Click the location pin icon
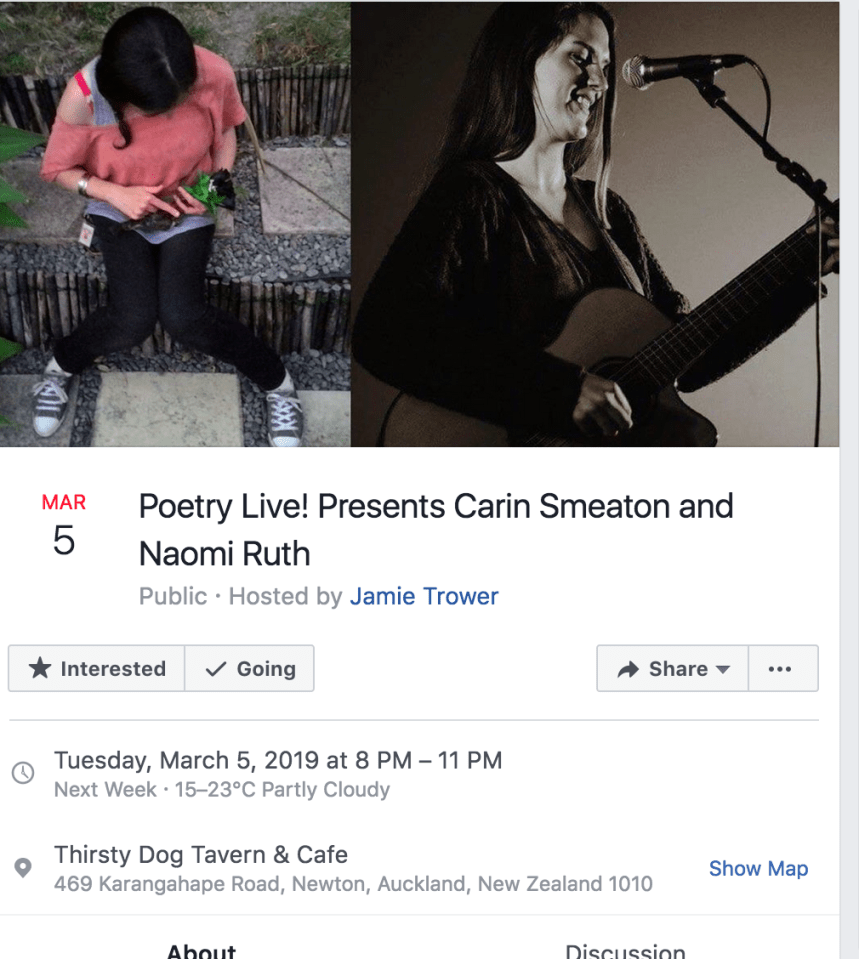Image resolution: width=859 pixels, height=959 pixels. coord(22,868)
